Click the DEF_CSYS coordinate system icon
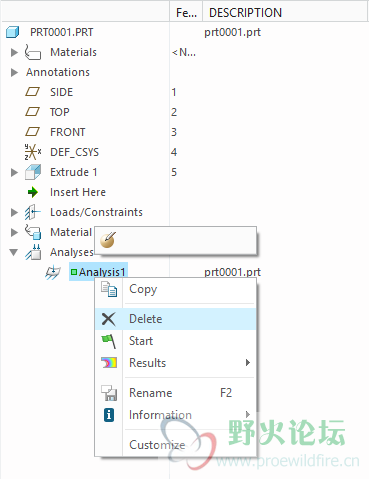This screenshot has height=479, width=369. pos(33,152)
